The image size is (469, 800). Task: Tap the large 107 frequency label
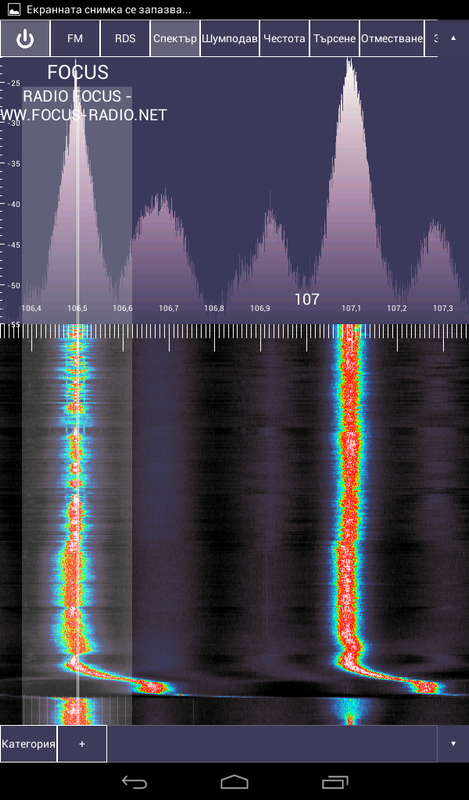point(307,299)
